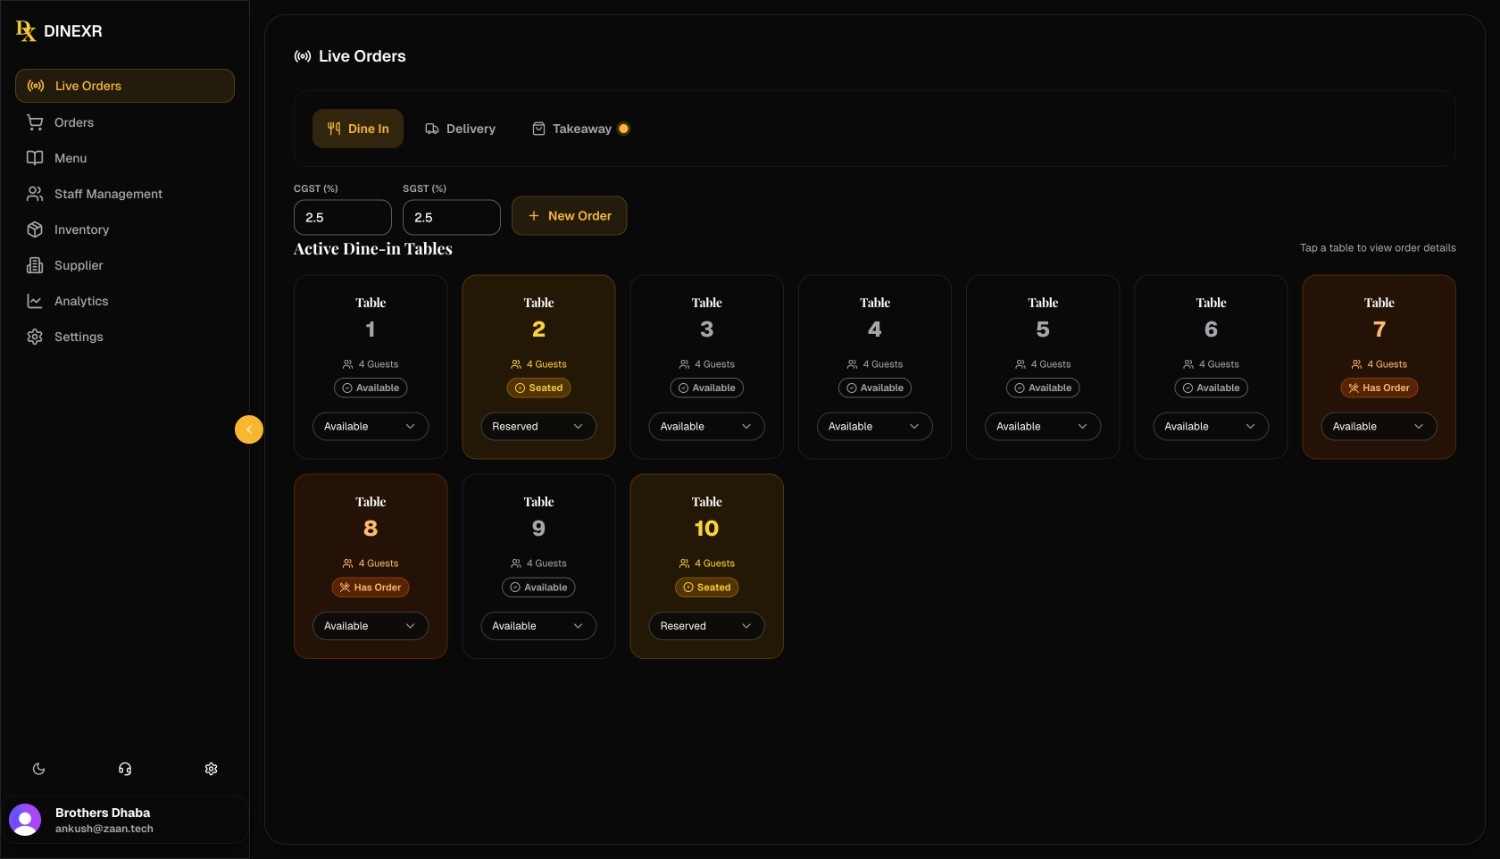Click the New Order button
This screenshot has height=859, width=1500.
(x=569, y=215)
